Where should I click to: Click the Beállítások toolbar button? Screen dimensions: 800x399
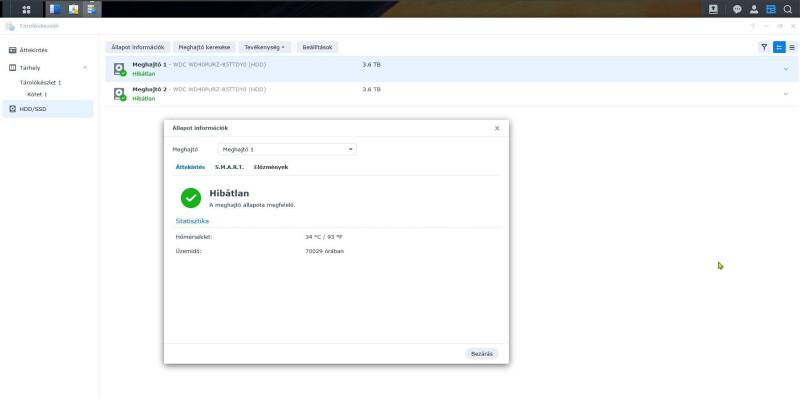(x=317, y=47)
